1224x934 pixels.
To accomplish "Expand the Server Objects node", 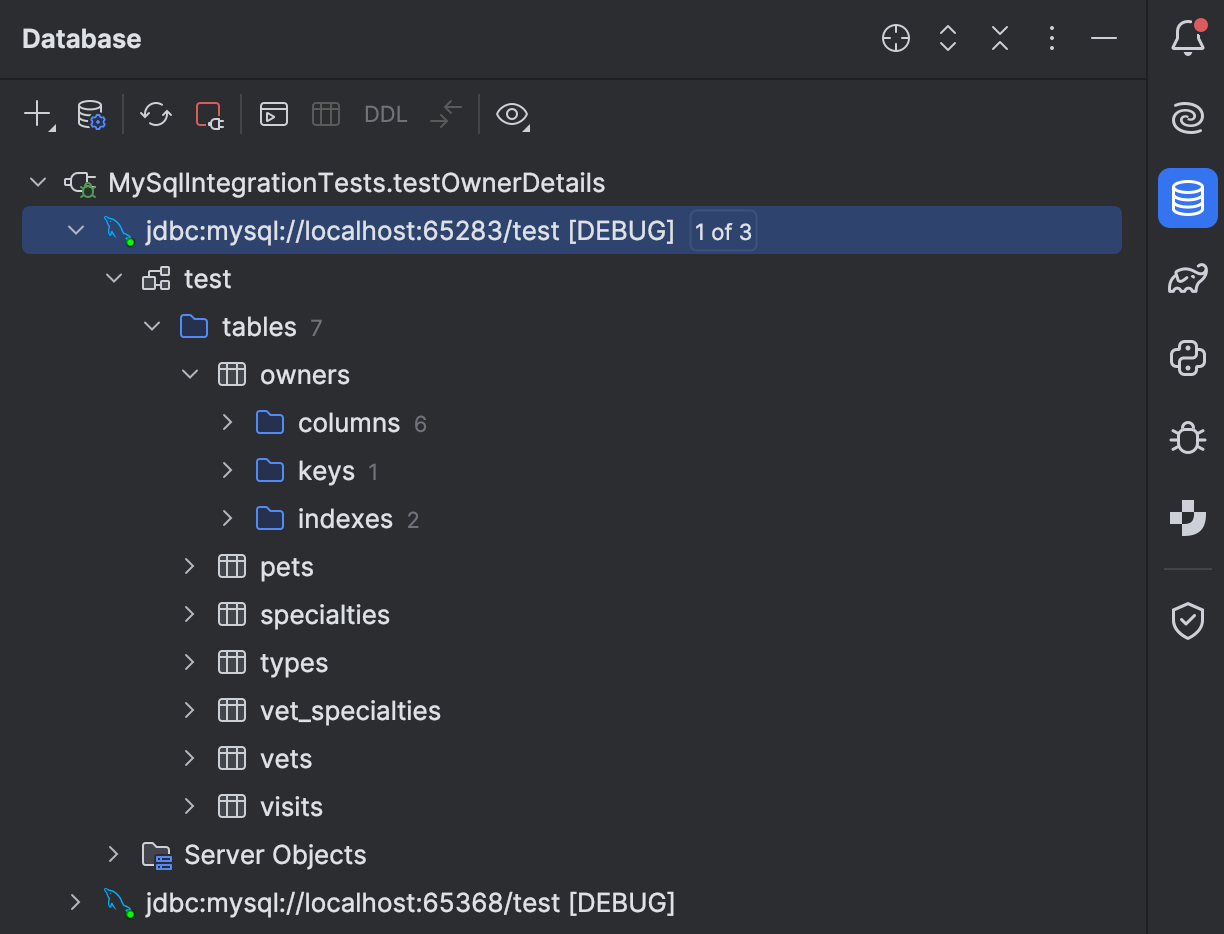I will pyautogui.click(x=113, y=854).
